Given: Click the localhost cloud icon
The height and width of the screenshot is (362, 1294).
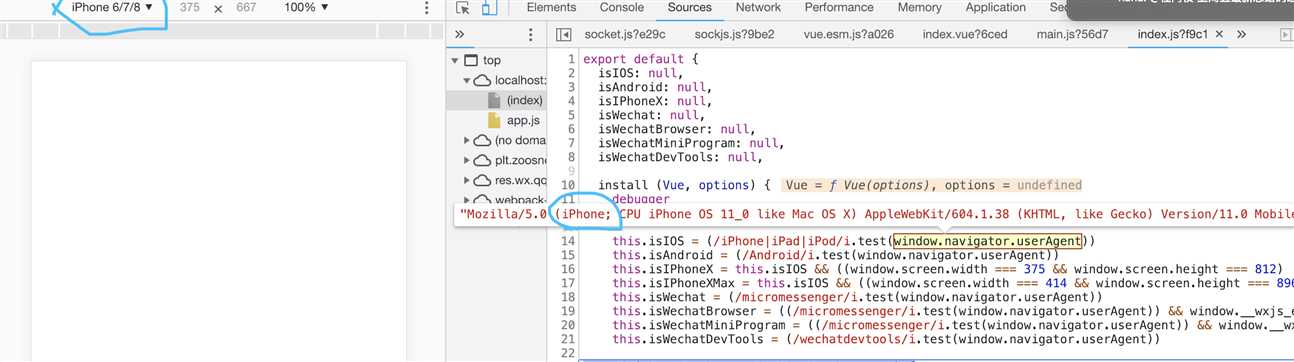Looking at the screenshot, I should 483,80.
